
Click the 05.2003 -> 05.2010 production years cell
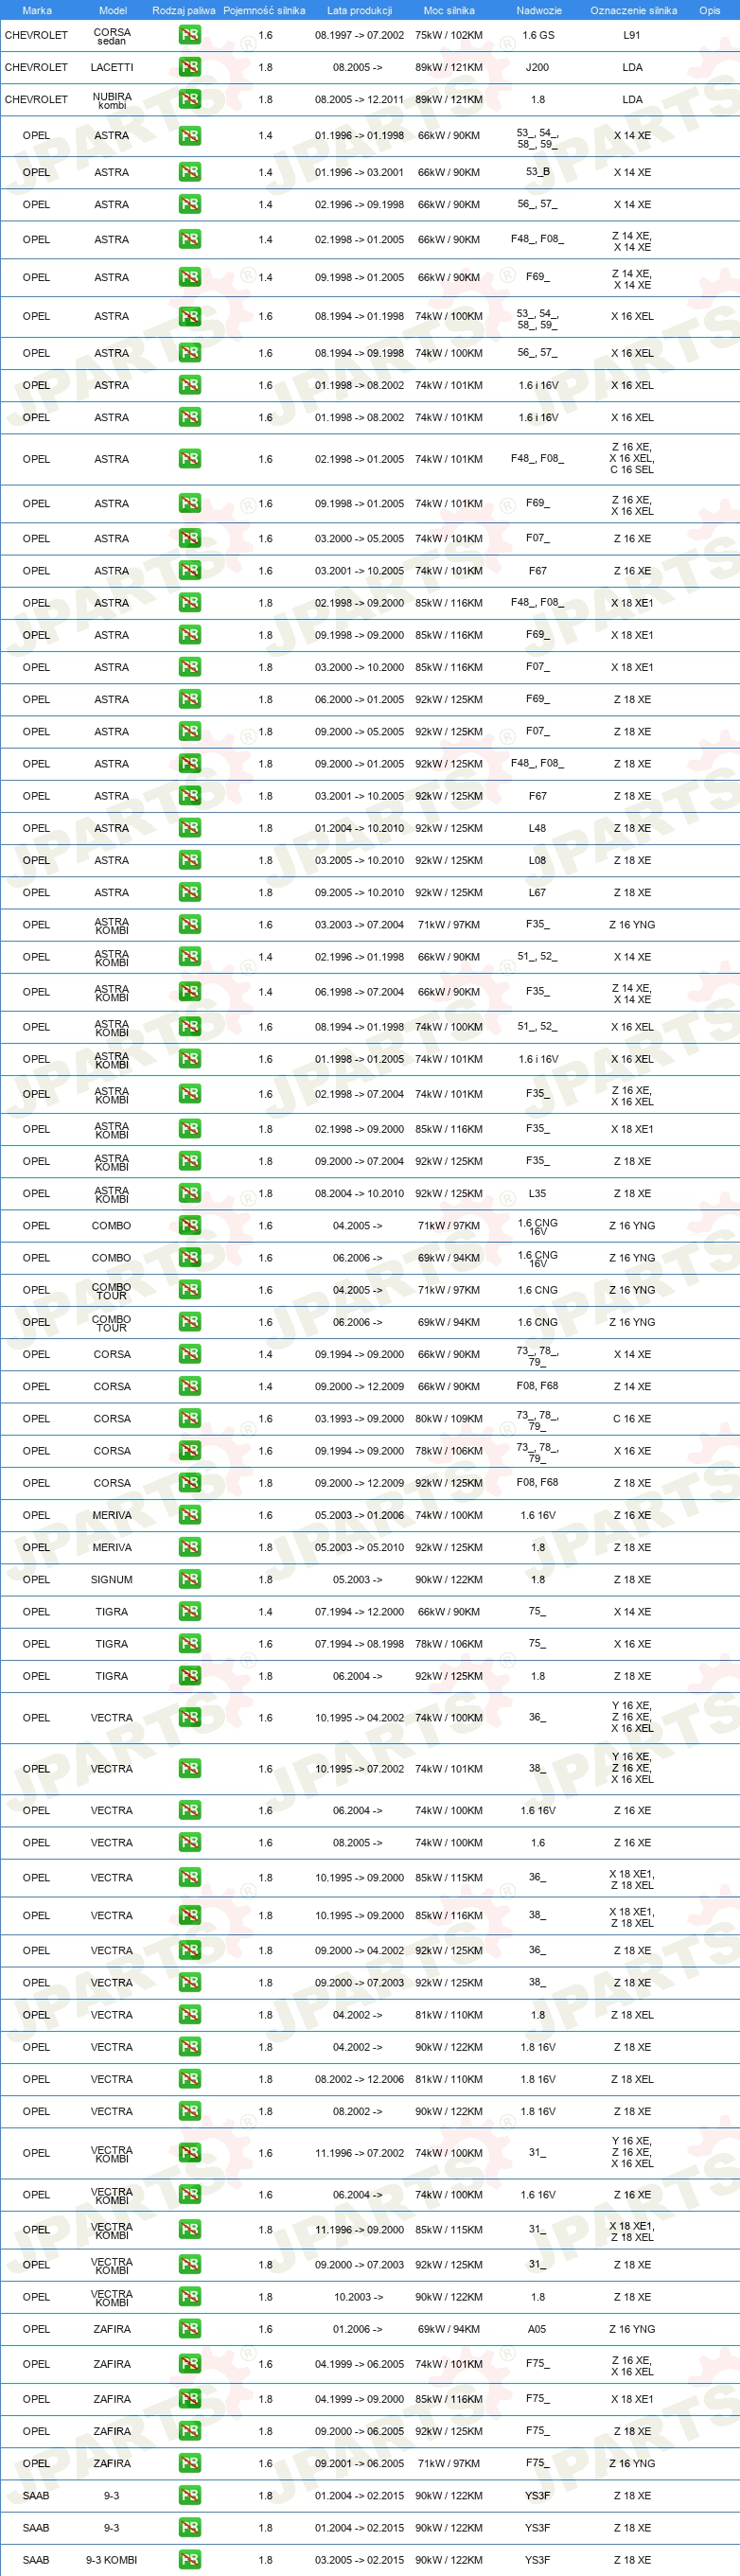(360, 1547)
